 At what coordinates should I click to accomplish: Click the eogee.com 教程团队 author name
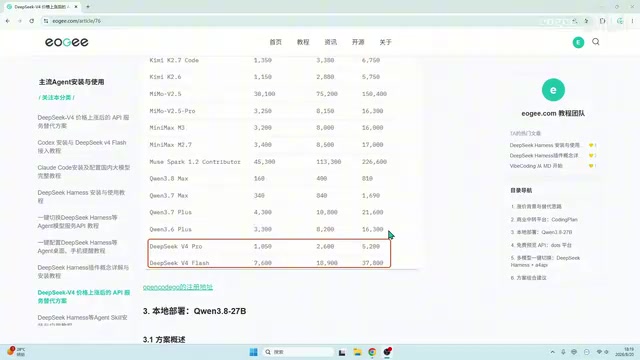pos(553,113)
